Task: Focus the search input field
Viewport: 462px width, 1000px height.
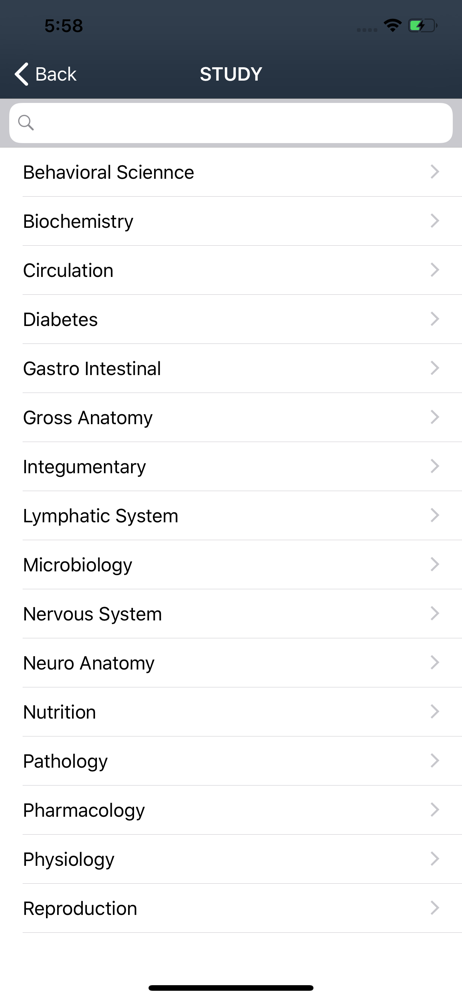Action: point(231,122)
